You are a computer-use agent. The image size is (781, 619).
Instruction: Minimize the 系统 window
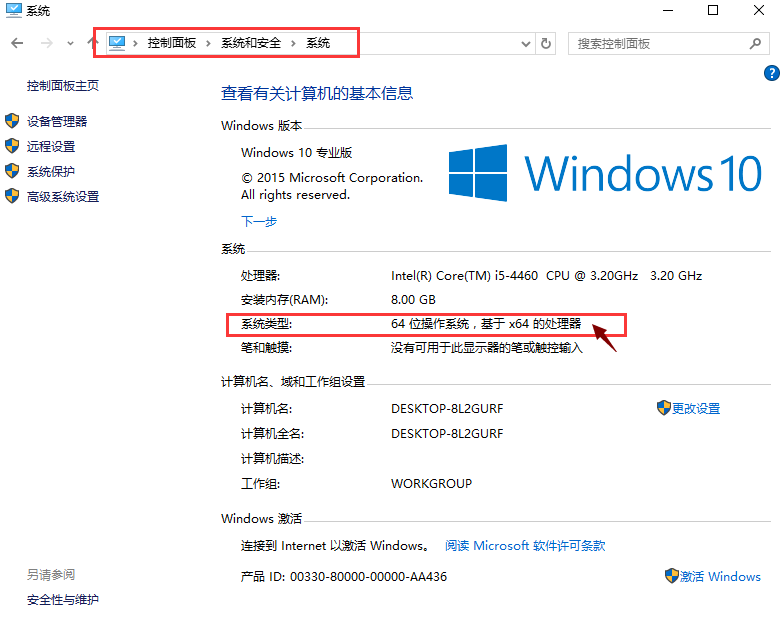pos(668,10)
